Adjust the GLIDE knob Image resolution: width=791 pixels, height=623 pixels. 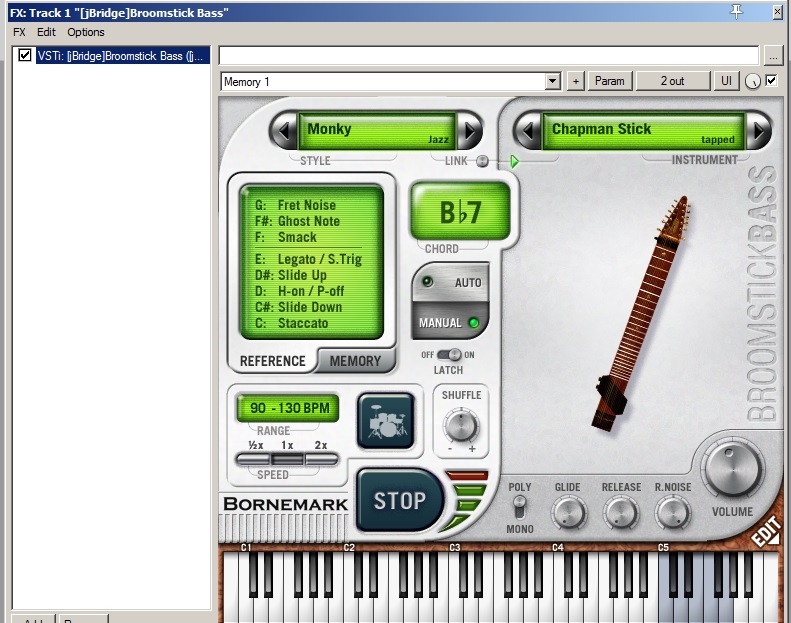[569, 513]
